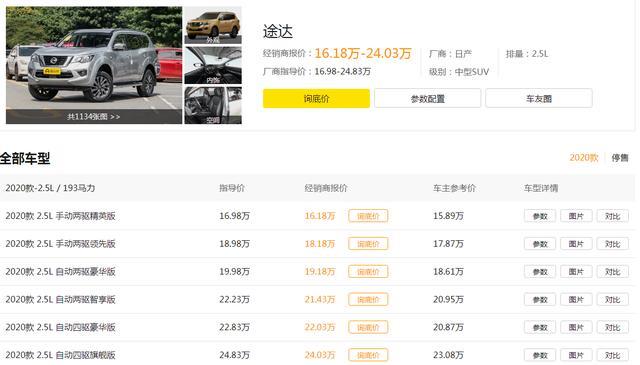The width and height of the screenshot is (640, 365).
Task: Open model 2020款 2.5L 自动四驱旗舰版
Action: coord(60,354)
